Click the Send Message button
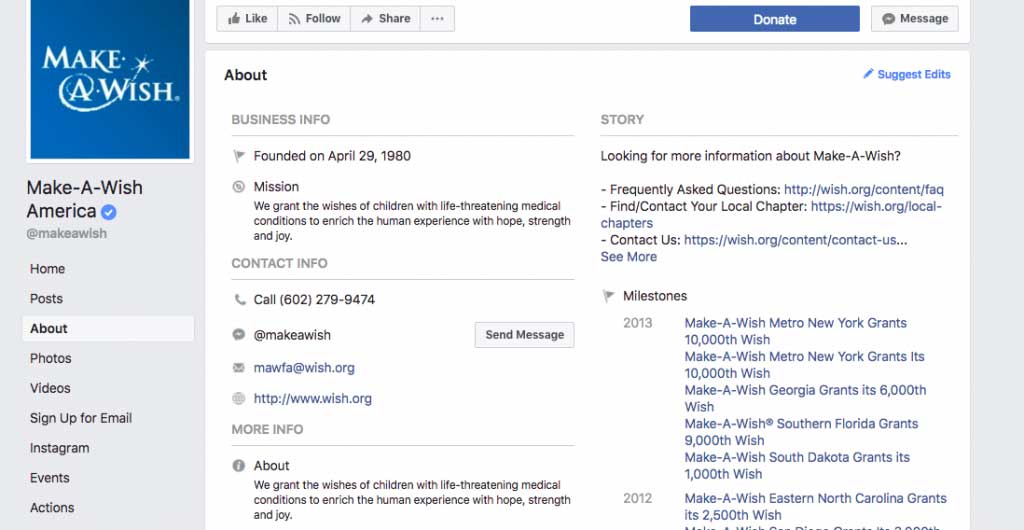 pyautogui.click(x=524, y=335)
